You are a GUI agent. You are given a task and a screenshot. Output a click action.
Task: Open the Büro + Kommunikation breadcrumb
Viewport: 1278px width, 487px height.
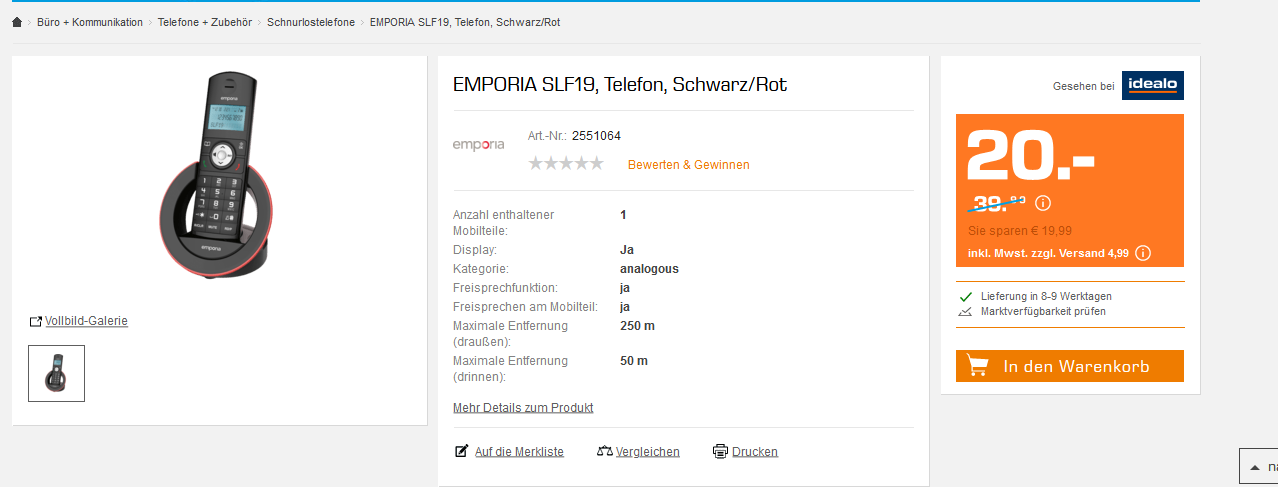(x=90, y=22)
